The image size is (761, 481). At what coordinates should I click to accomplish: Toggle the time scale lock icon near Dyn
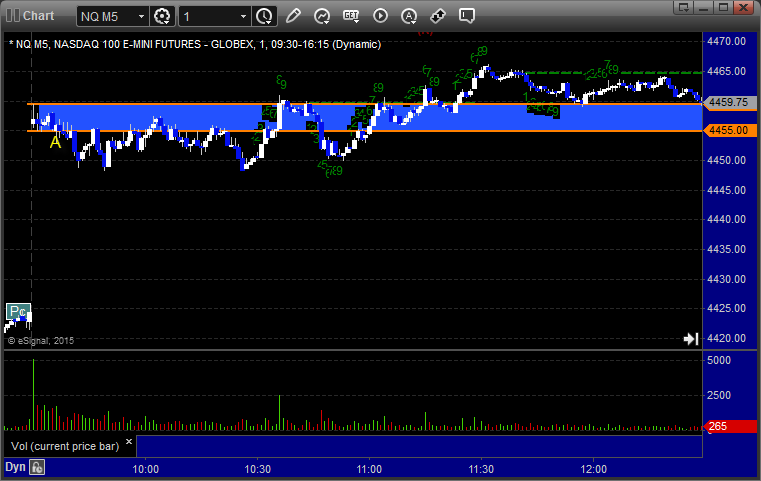coord(37,467)
